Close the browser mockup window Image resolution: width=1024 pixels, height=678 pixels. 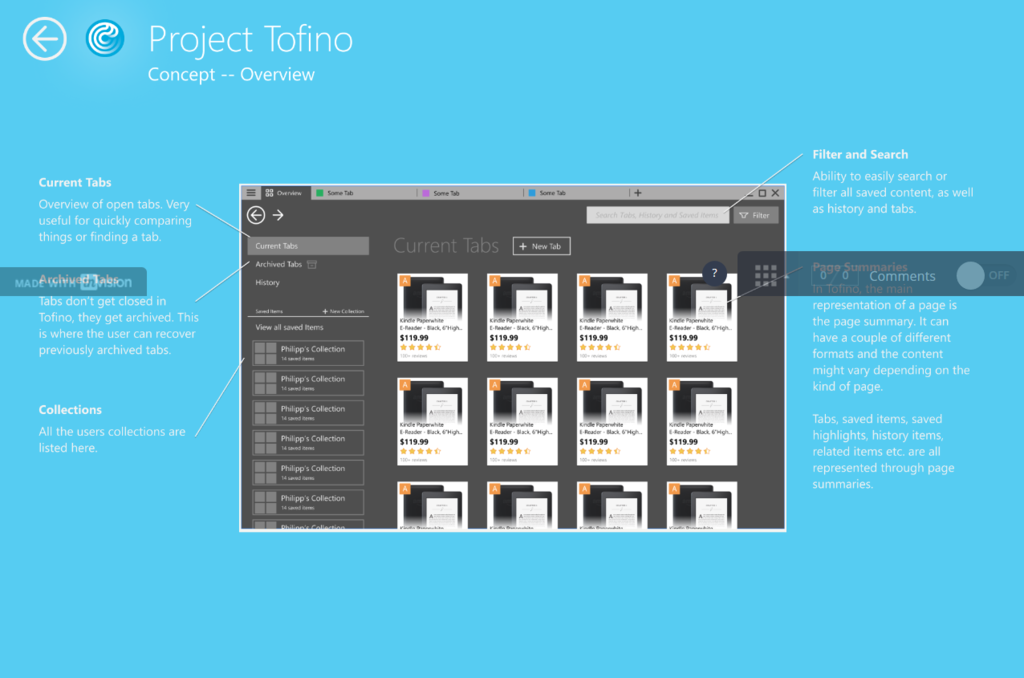pyautogui.click(x=775, y=193)
